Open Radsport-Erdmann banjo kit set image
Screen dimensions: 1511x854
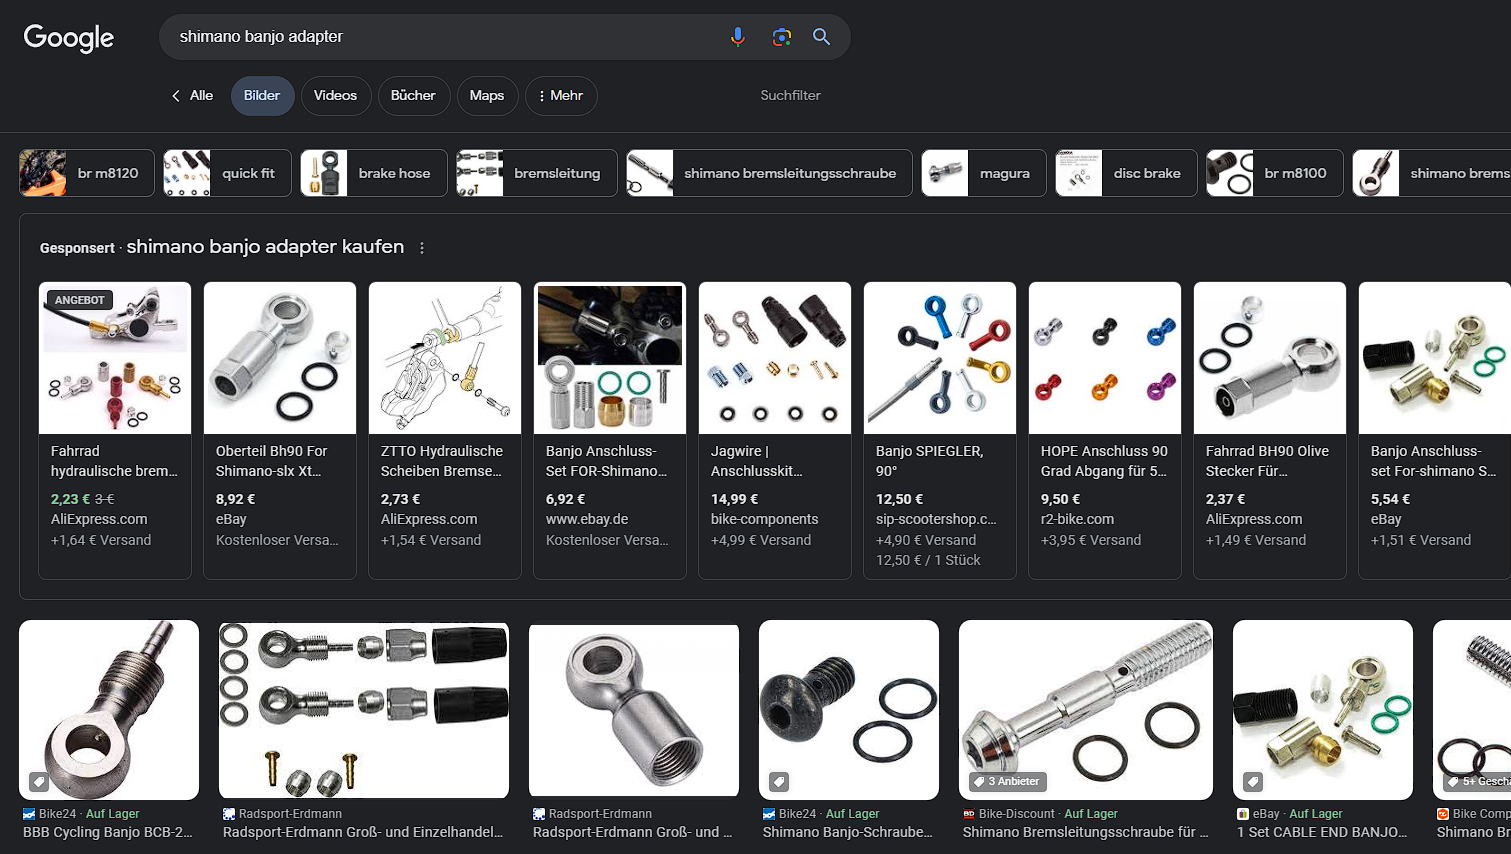click(364, 710)
